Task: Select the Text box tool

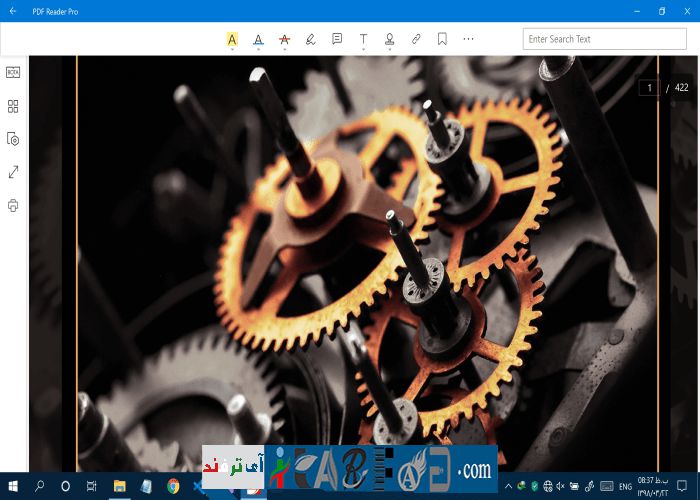Action: tap(363, 39)
